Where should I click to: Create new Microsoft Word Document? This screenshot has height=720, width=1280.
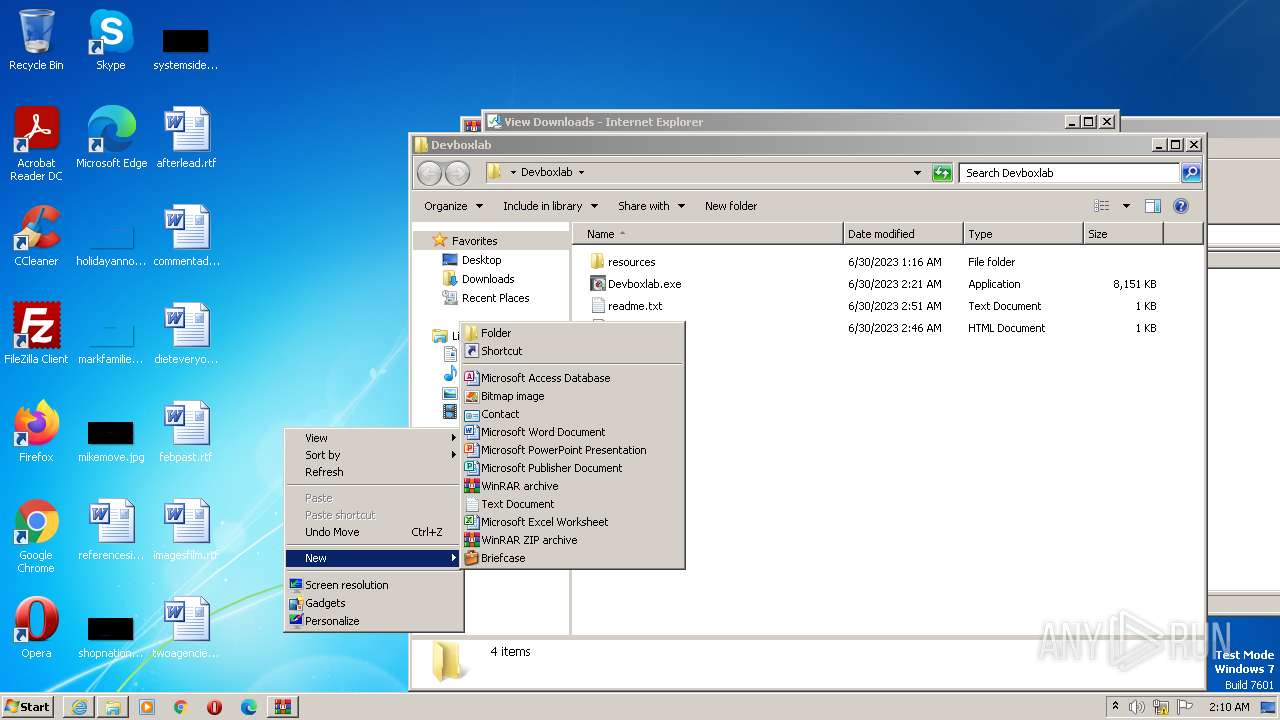point(572,432)
